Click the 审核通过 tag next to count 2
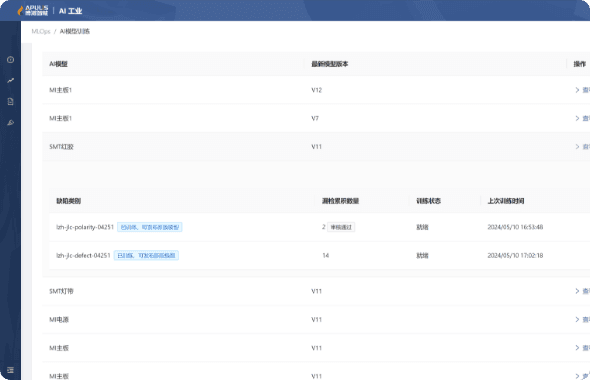This screenshot has width=590, height=380. [x=341, y=227]
